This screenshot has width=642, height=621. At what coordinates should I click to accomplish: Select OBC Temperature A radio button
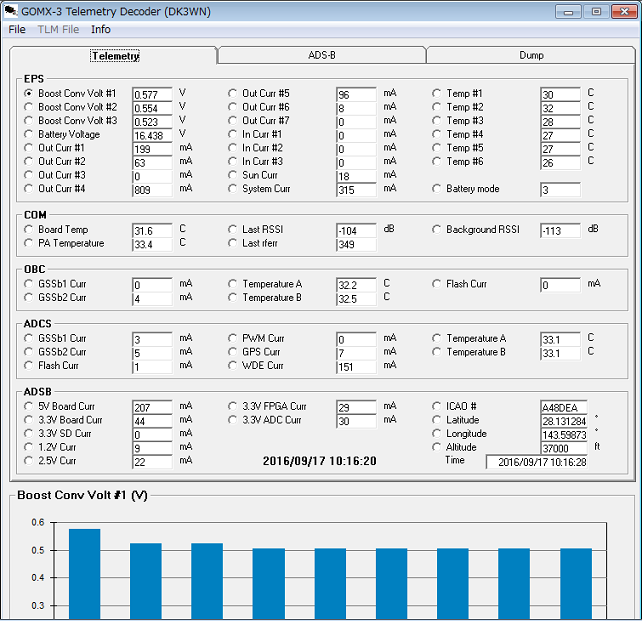(x=232, y=284)
